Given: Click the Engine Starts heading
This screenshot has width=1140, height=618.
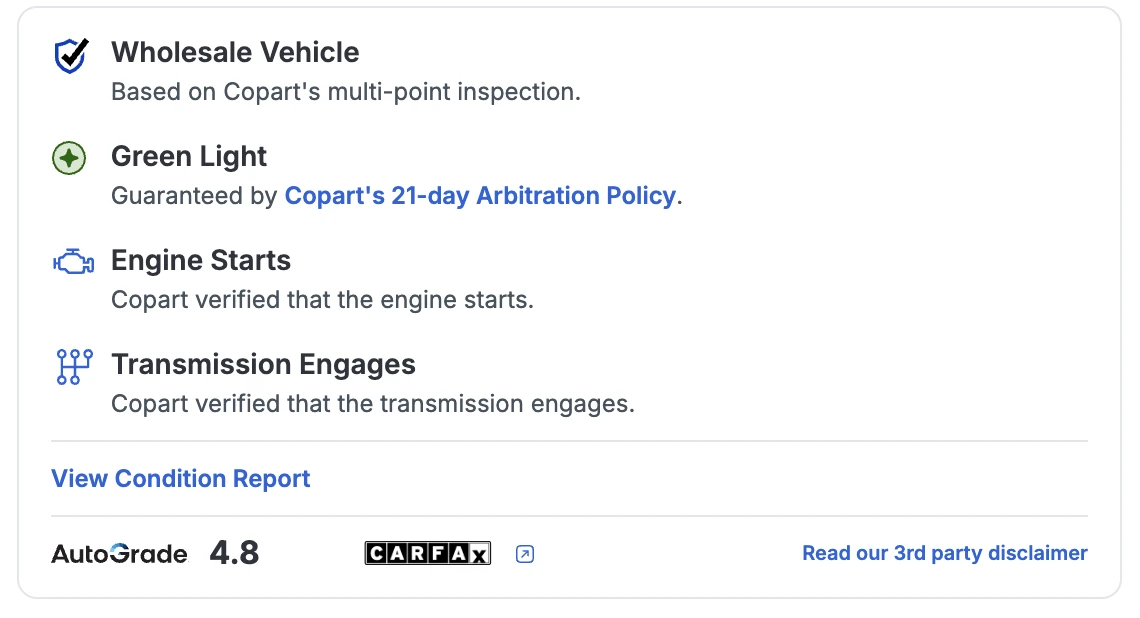Looking at the screenshot, I should pos(201,260).
